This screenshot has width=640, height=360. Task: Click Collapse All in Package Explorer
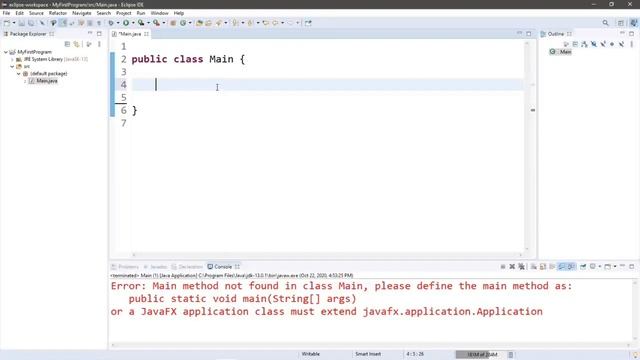coord(67,44)
